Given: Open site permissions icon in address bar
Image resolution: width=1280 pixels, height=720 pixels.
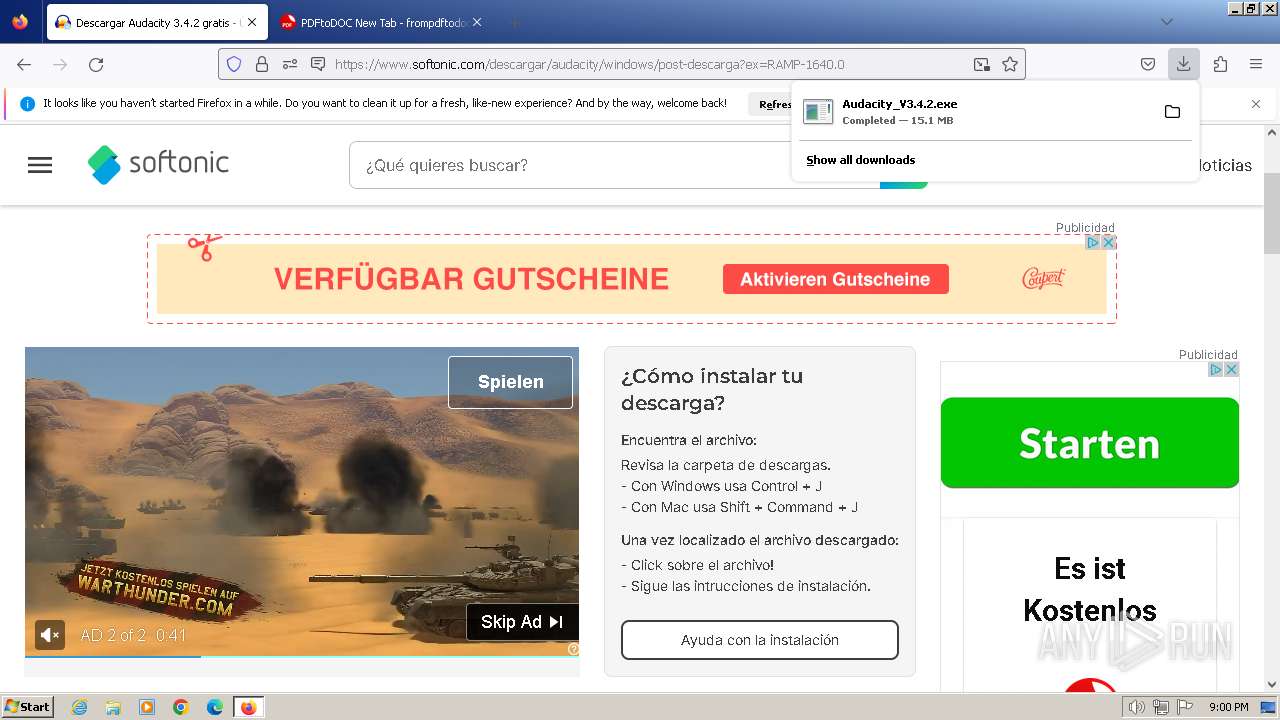Looking at the screenshot, I should pos(290,64).
